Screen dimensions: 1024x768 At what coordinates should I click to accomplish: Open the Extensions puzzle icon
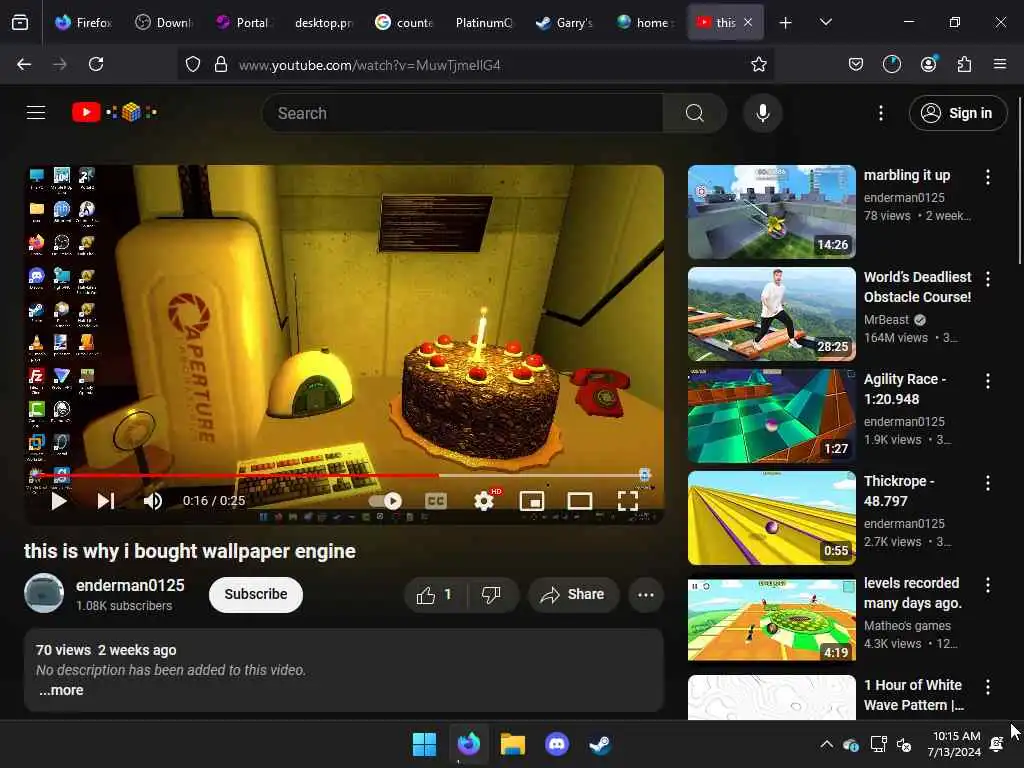pos(964,64)
